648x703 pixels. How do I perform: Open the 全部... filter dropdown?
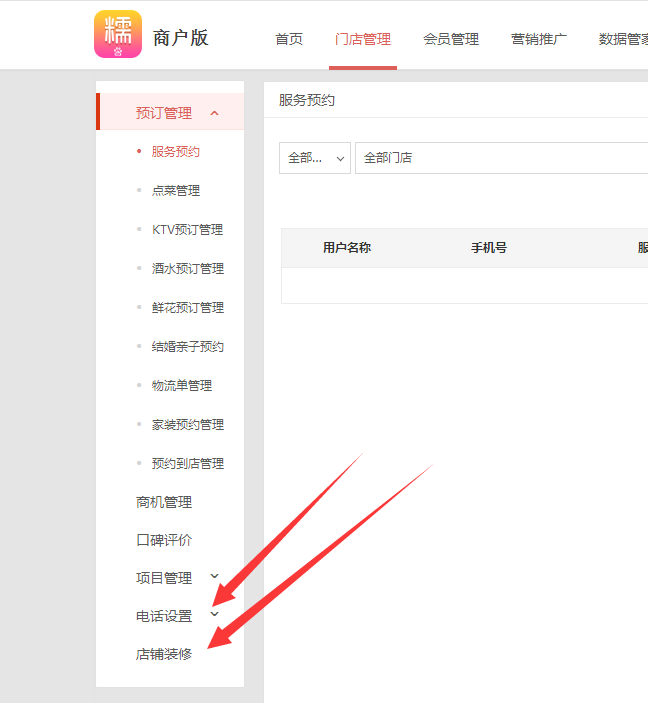(315, 158)
